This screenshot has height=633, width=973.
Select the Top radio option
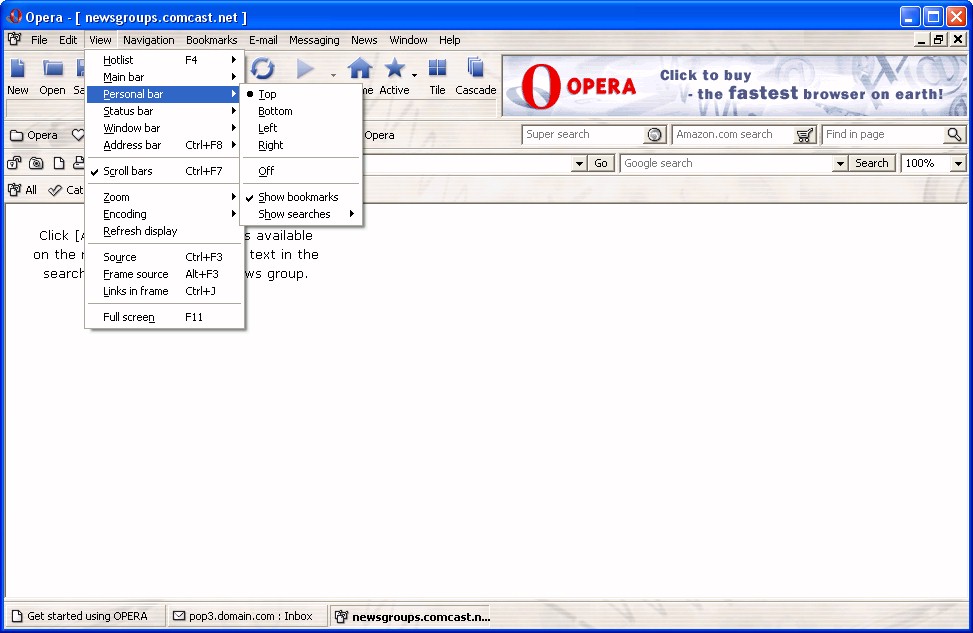click(x=267, y=94)
